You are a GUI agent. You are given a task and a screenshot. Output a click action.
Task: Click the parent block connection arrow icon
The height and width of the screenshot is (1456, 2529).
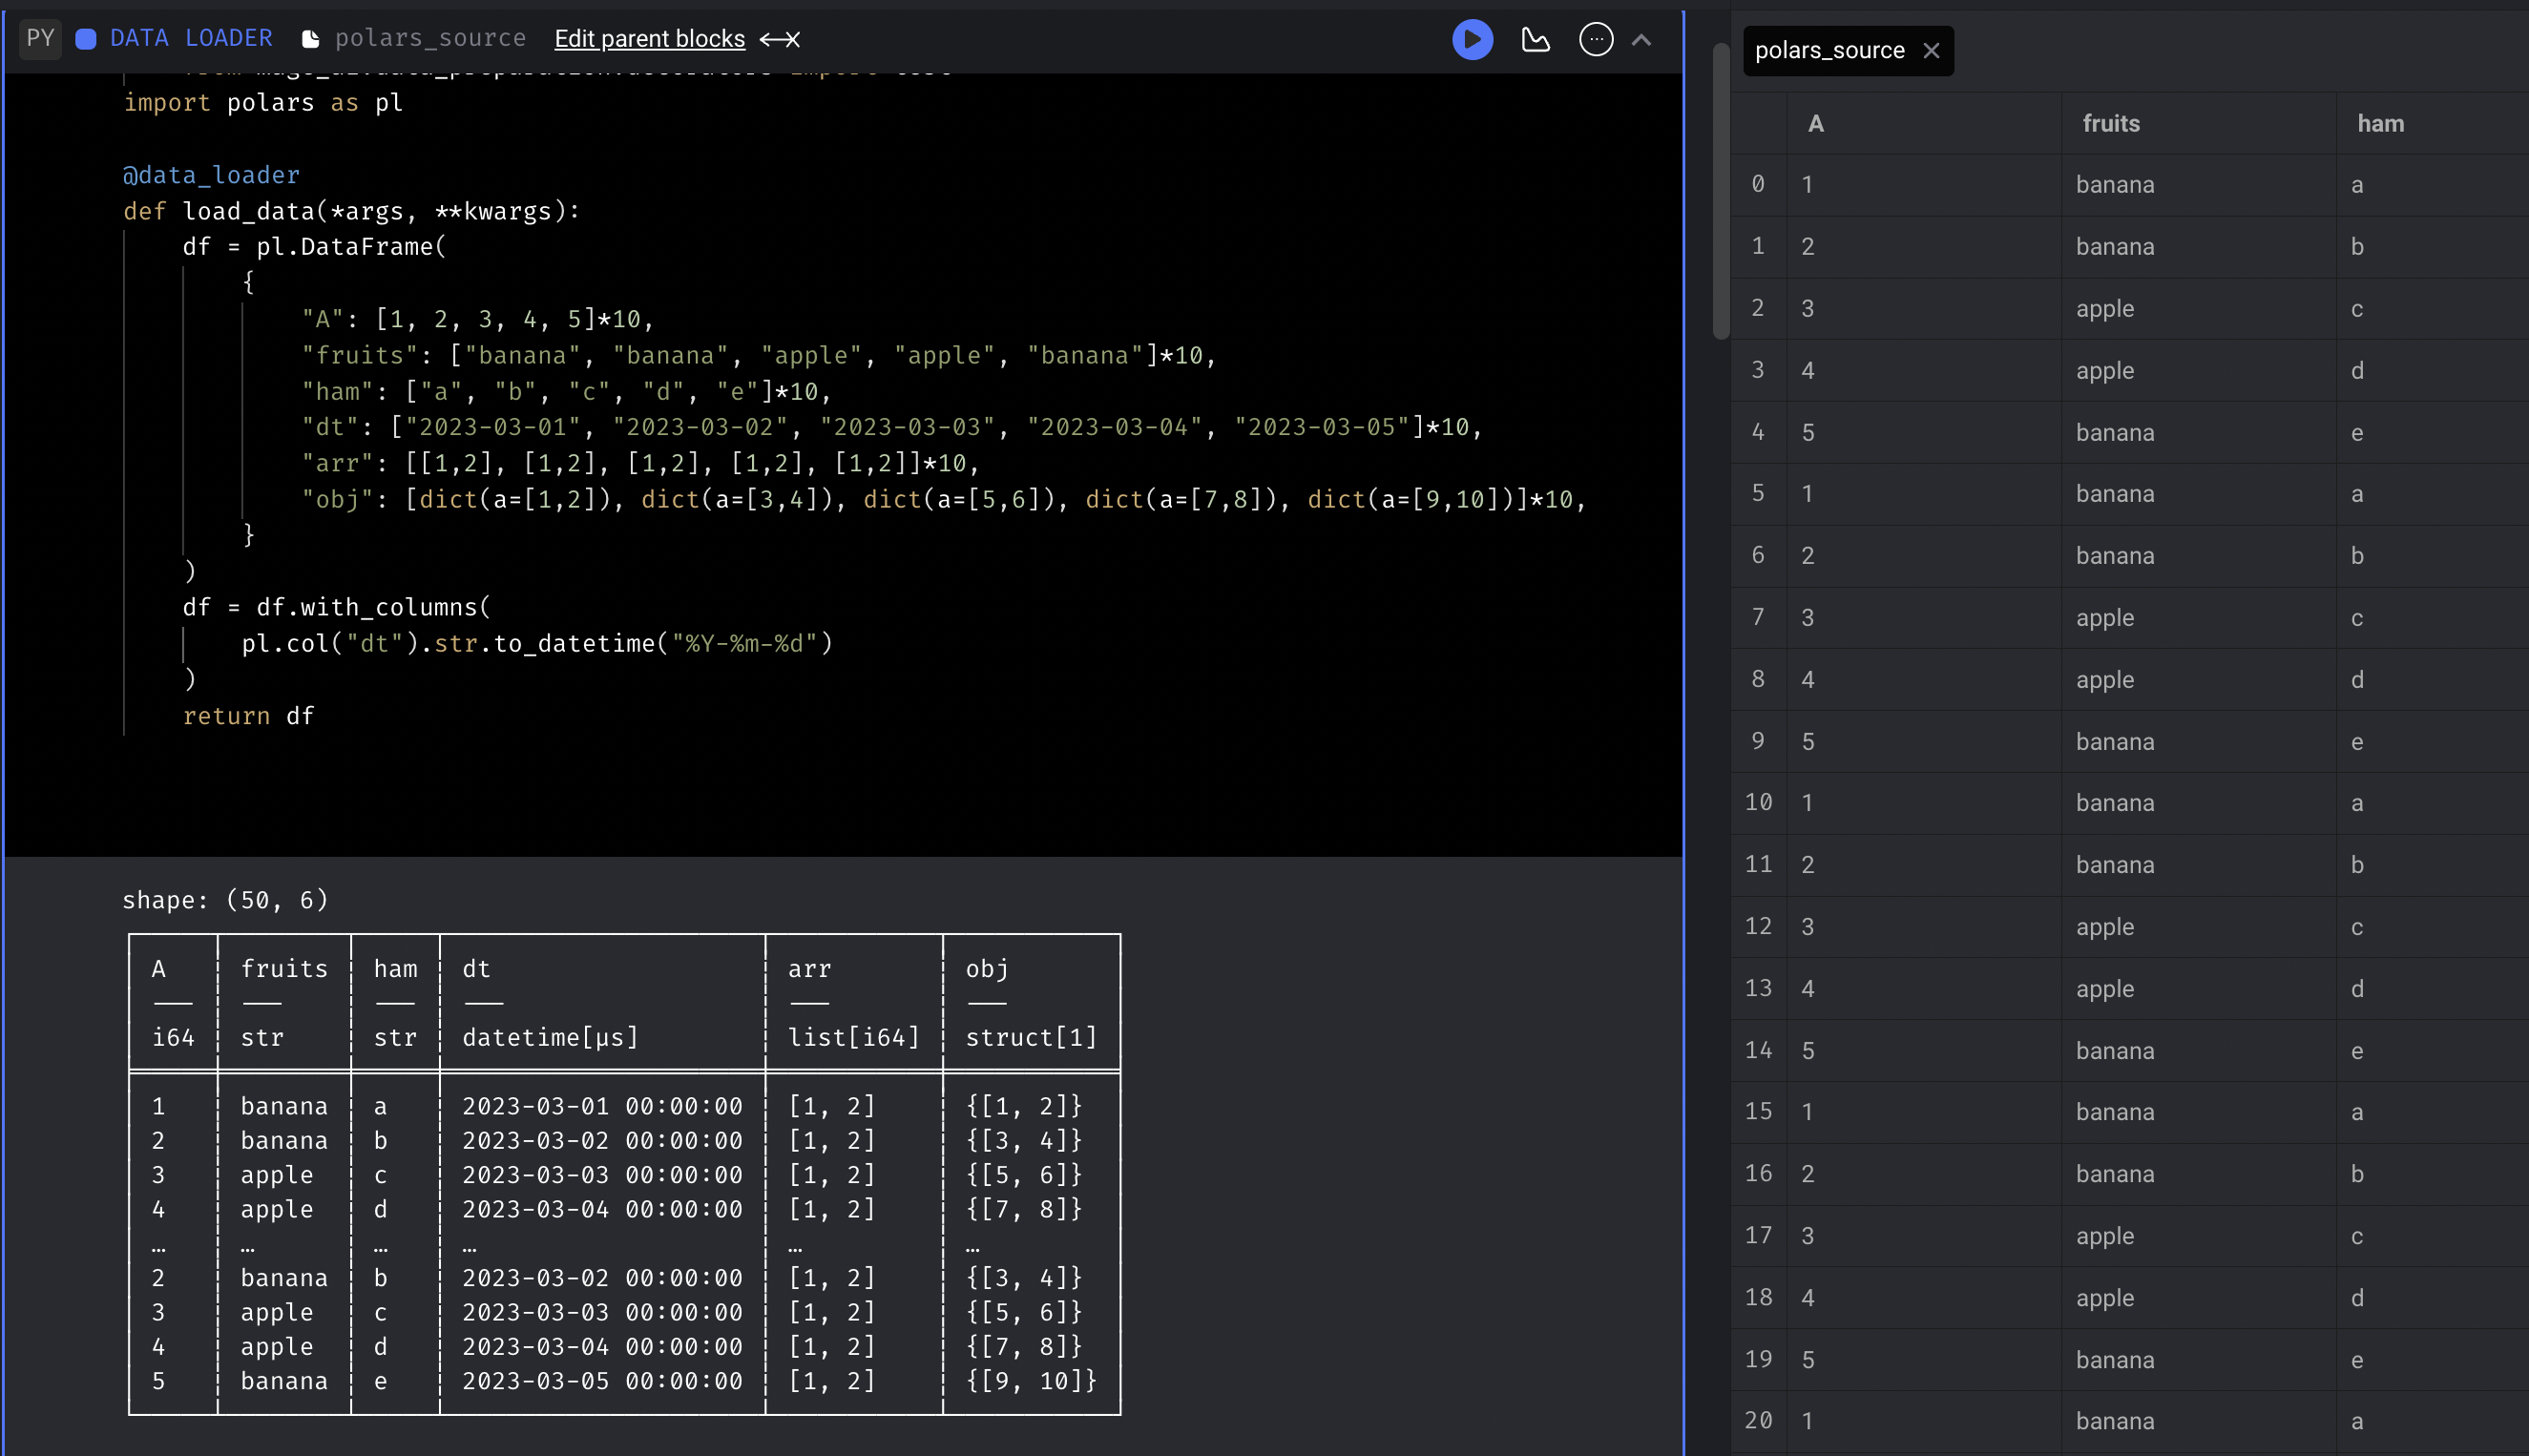point(780,40)
